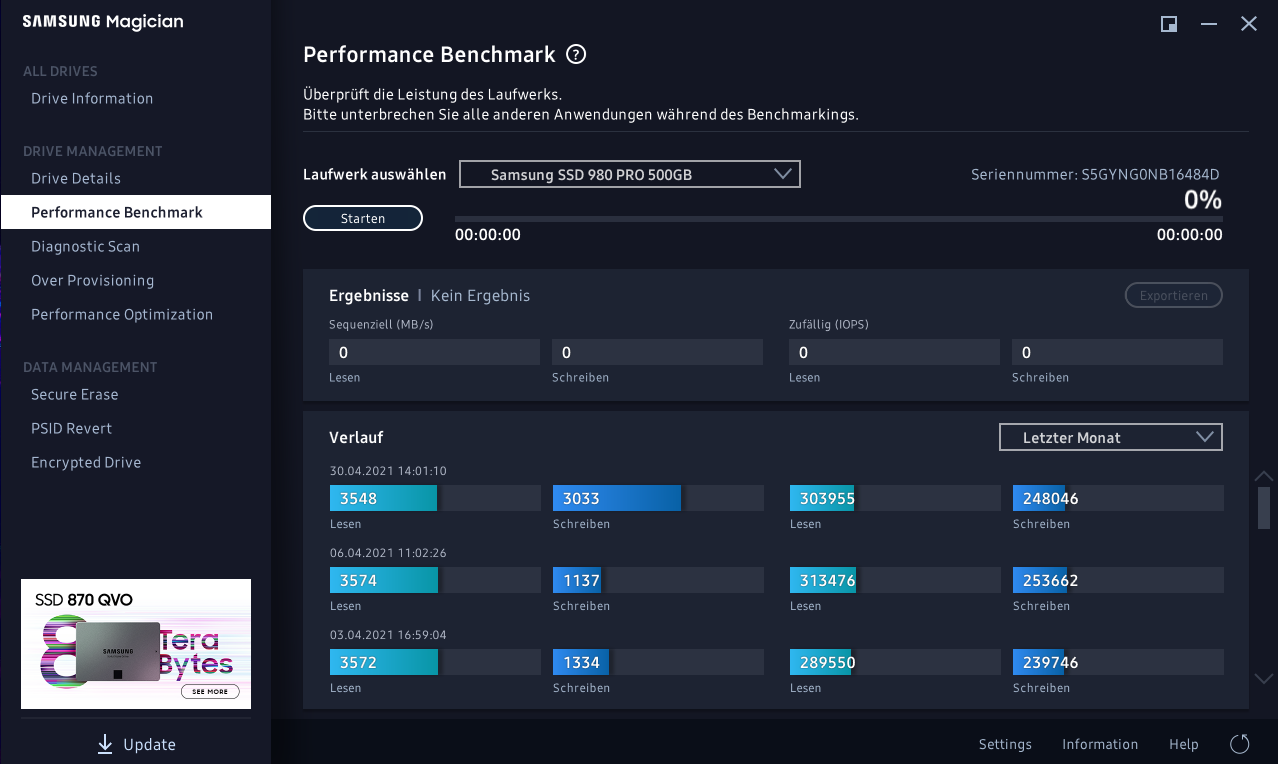Click the refresh icon in bottom bar
Screen dimensions: 1278x764
1240,744
